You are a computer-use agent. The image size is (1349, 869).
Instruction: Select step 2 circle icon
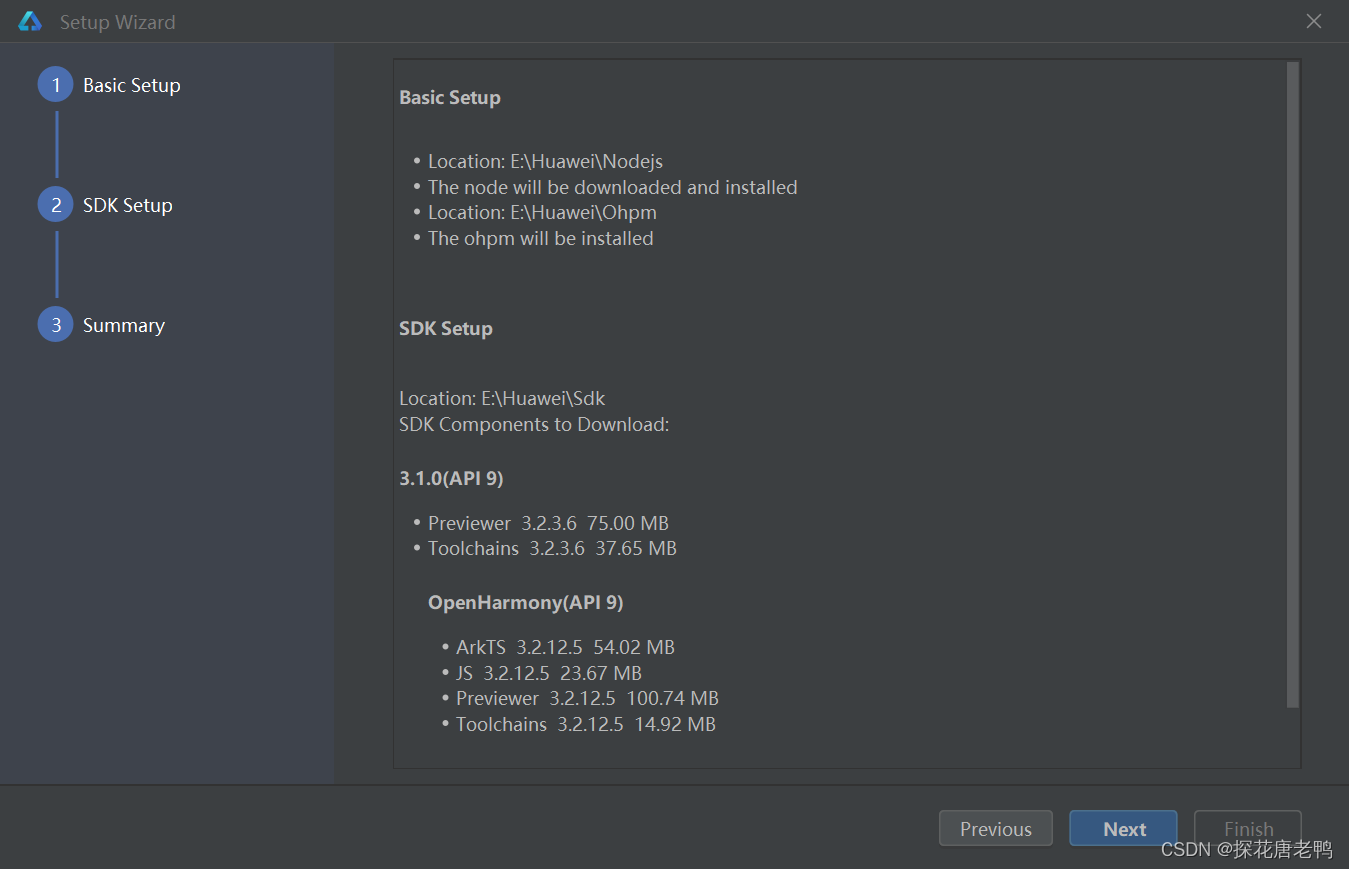[x=56, y=205]
